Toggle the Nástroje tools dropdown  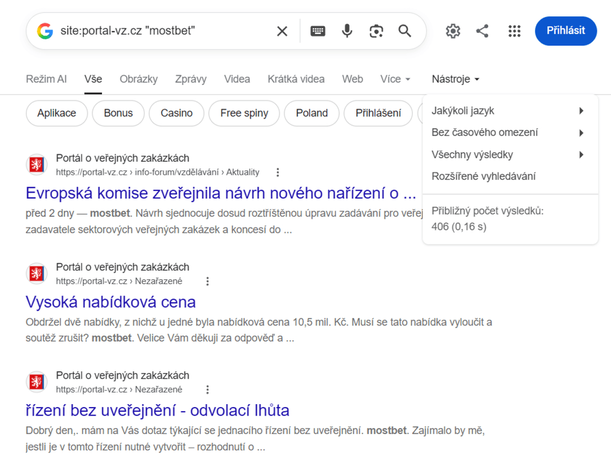tap(455, 79)
